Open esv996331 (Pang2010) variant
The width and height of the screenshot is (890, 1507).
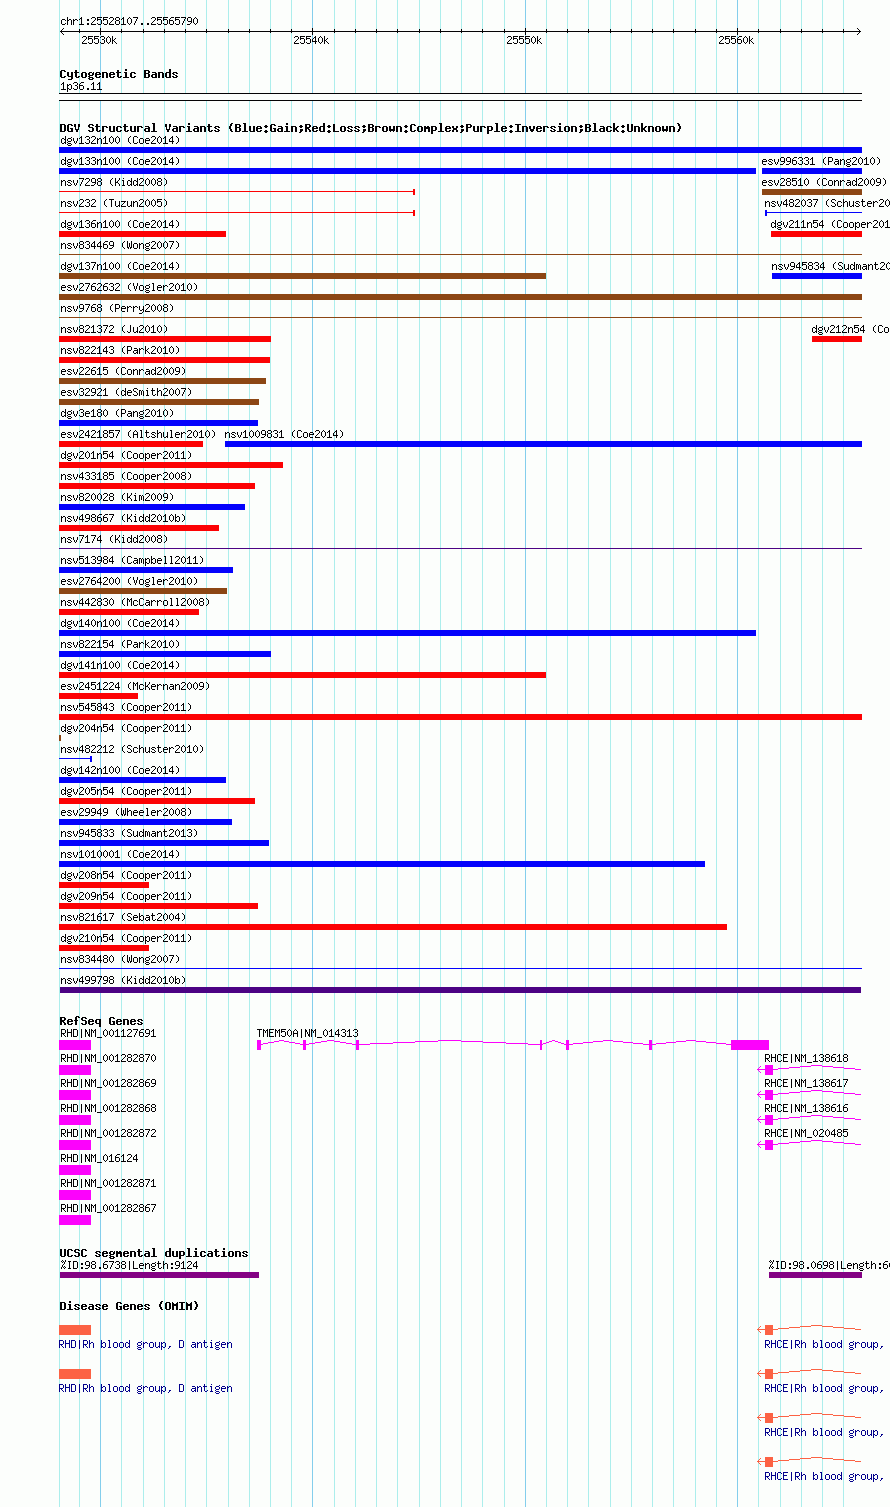[821, 162]
